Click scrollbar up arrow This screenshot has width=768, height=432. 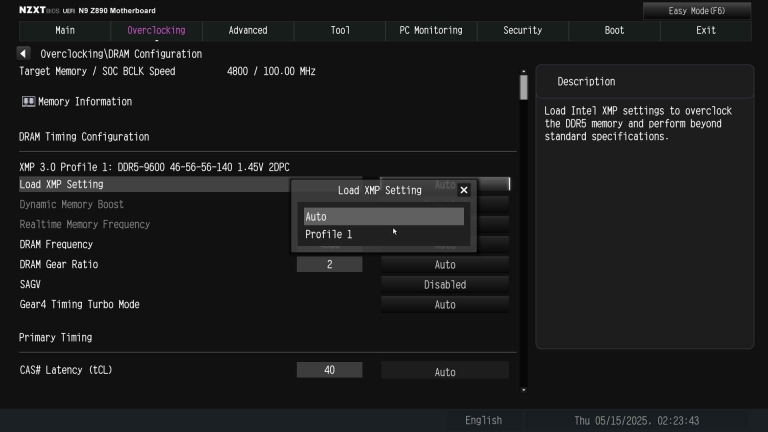[524, 72]
